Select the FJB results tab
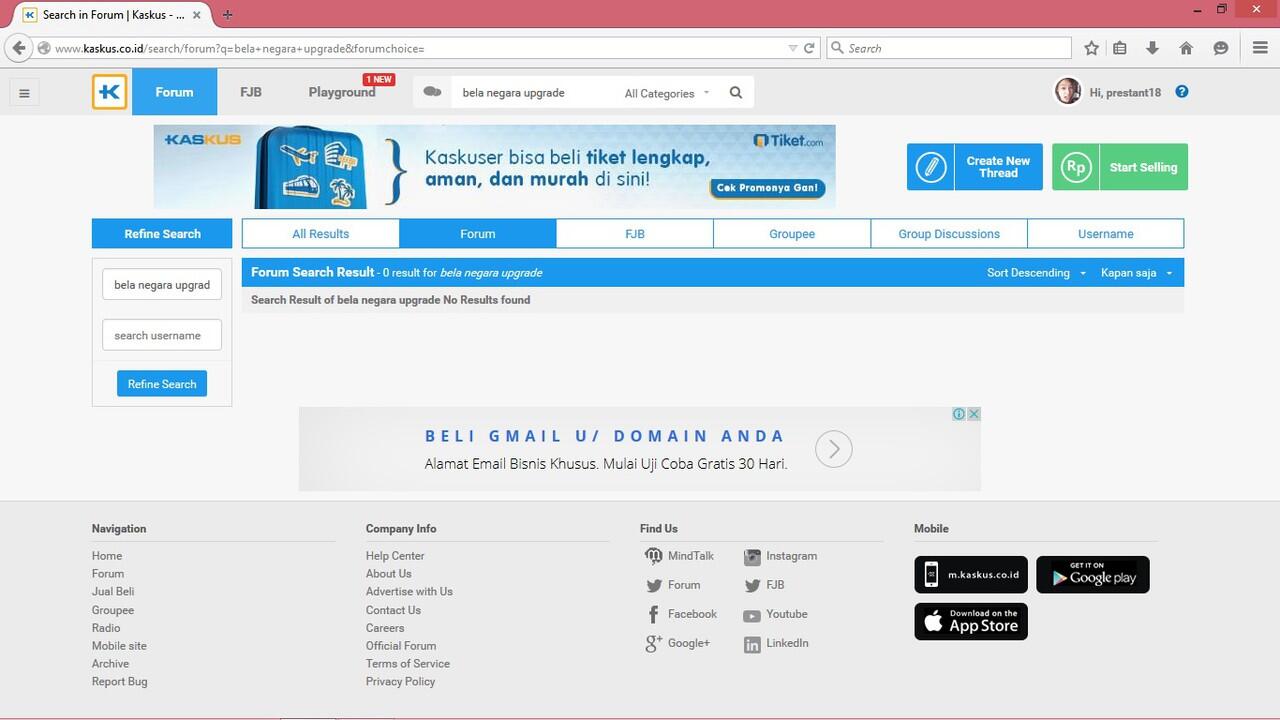 point(635,234)
